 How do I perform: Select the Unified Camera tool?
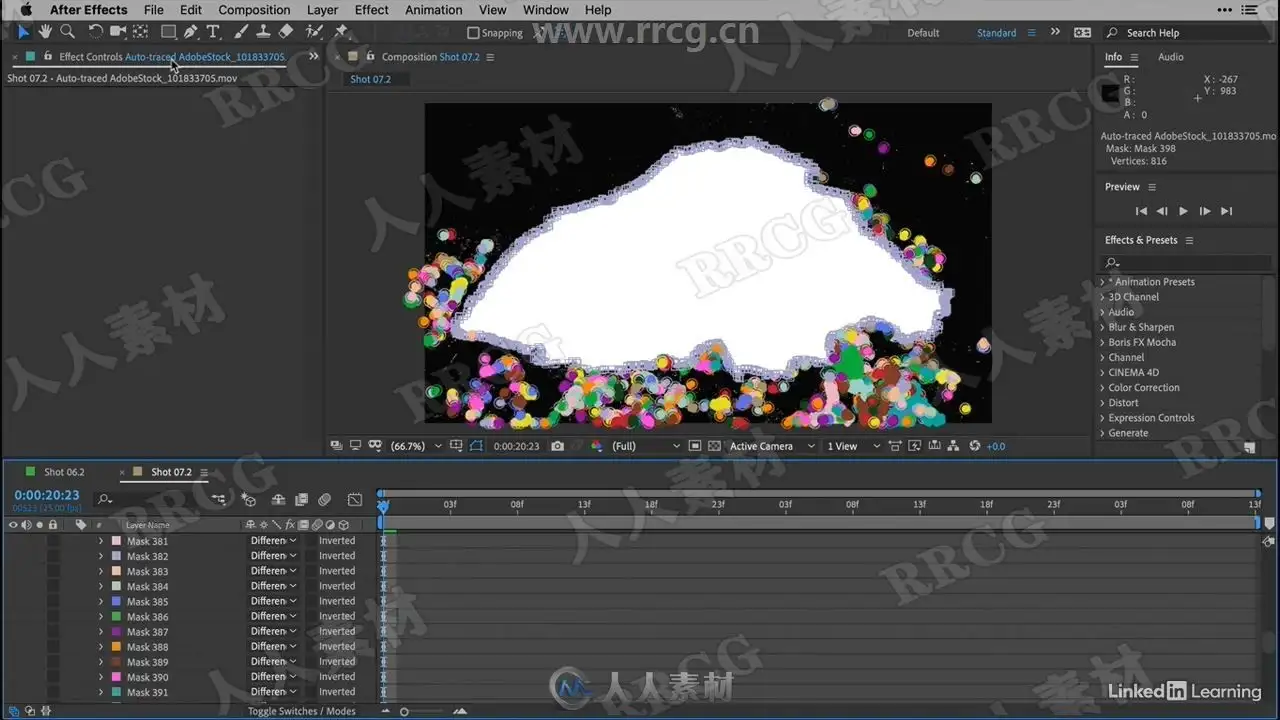click(x=118, y=32)
